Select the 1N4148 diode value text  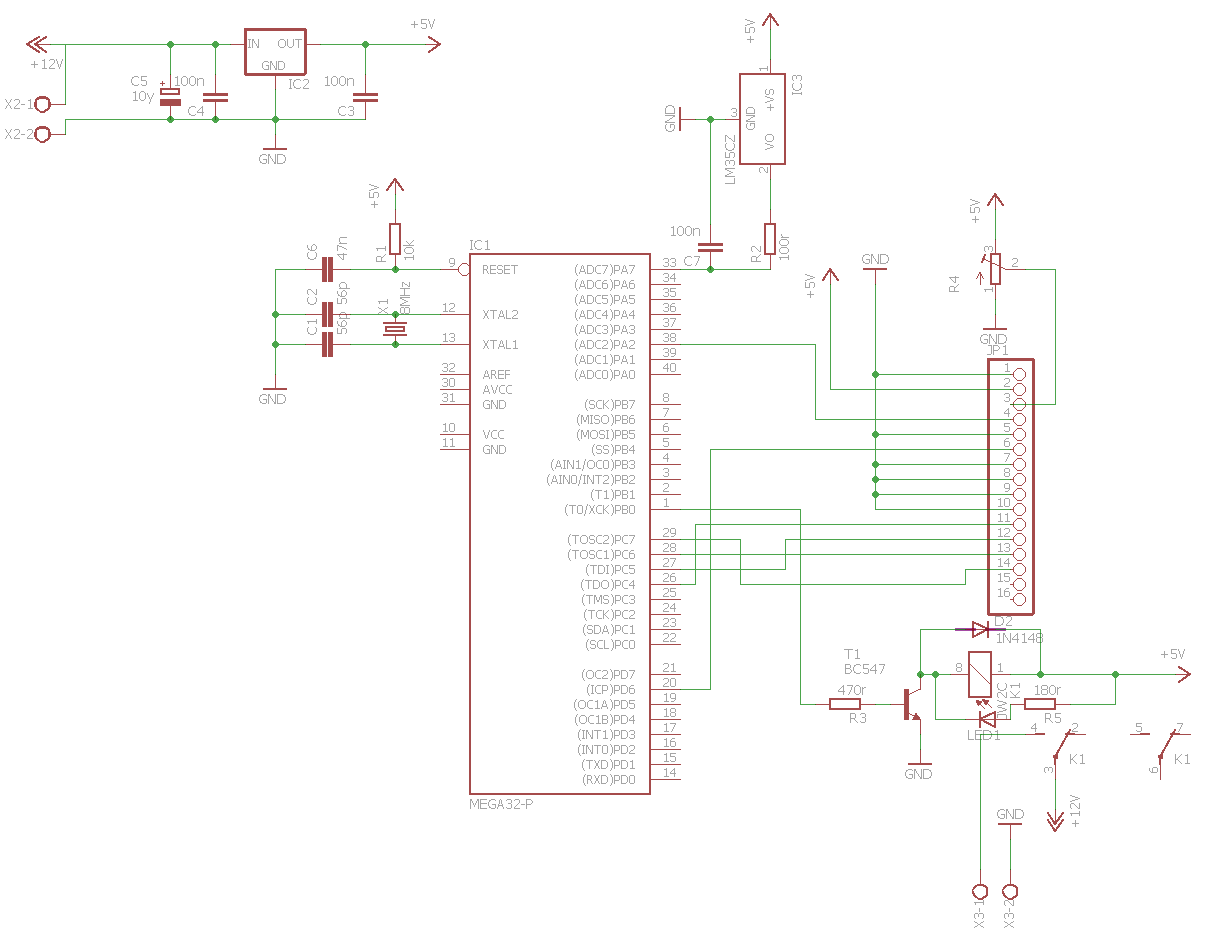pos(1019,637)
